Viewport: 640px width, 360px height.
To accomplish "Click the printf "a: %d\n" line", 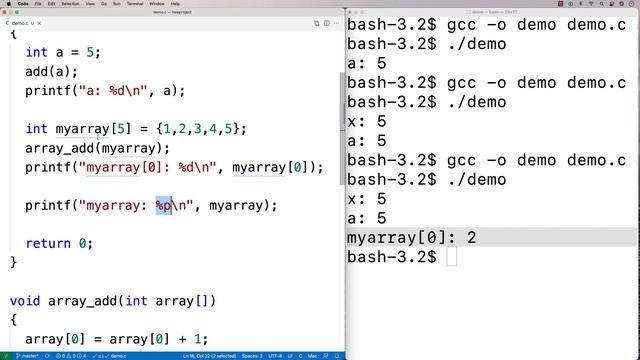I will click(105, 91).
